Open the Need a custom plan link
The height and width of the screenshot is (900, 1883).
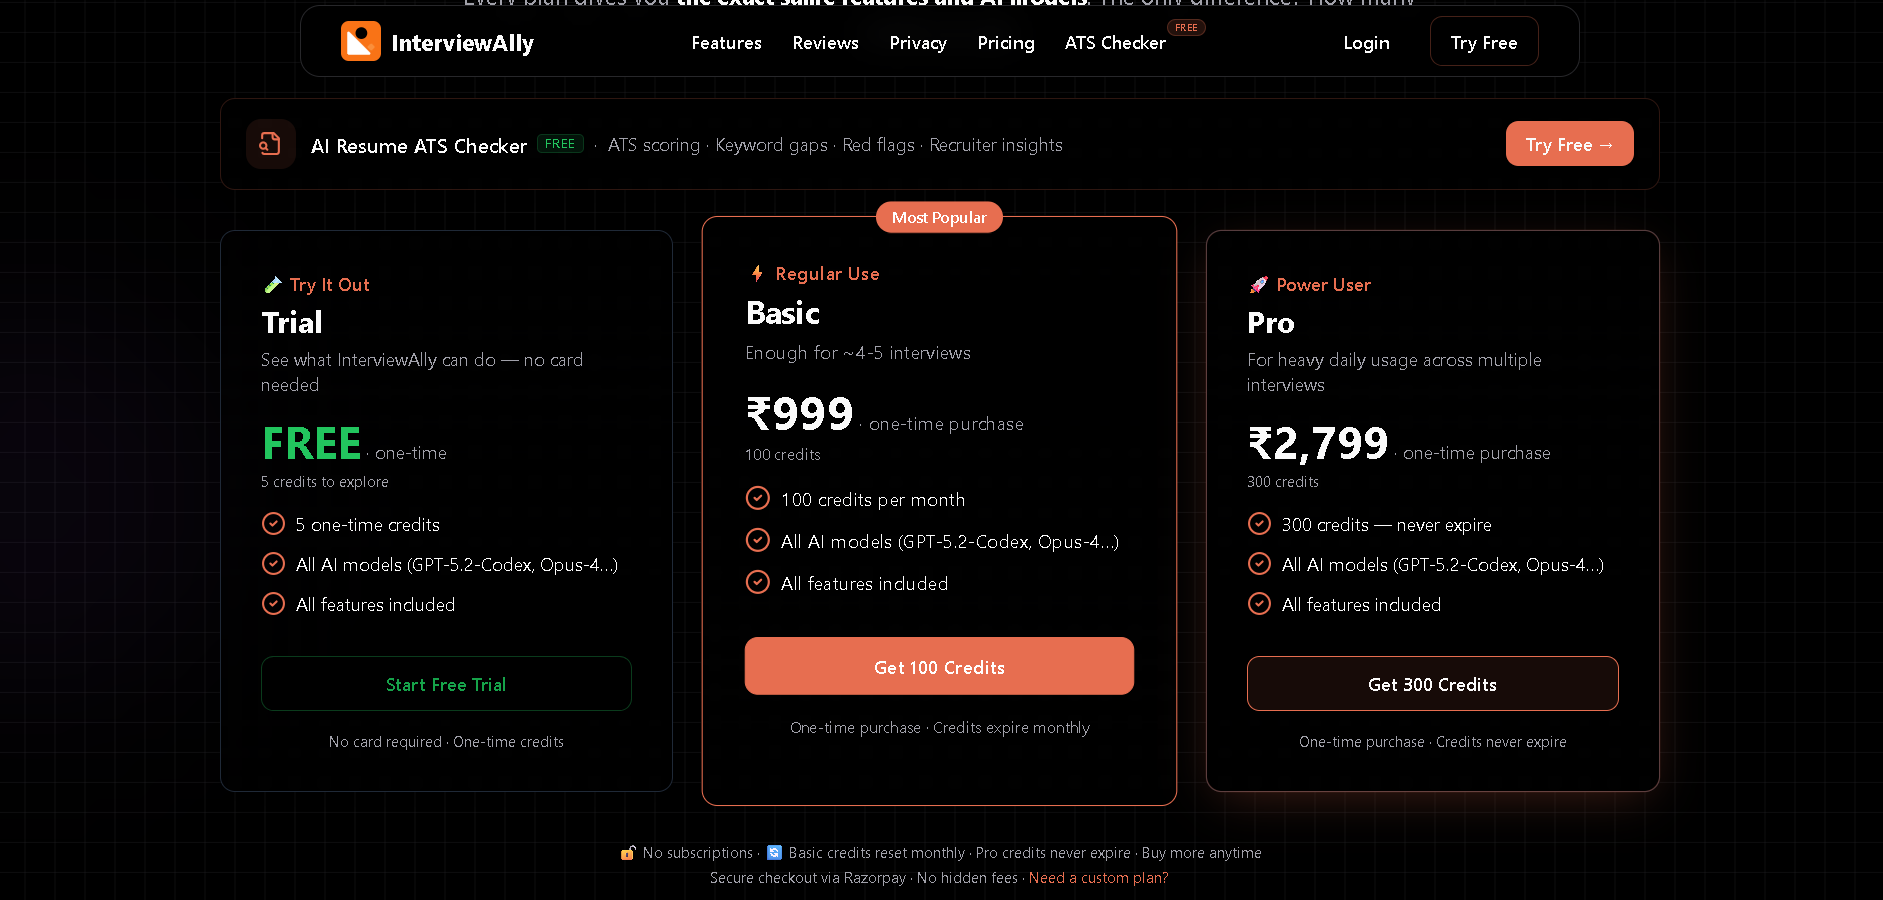click(x=1097, y=877)
